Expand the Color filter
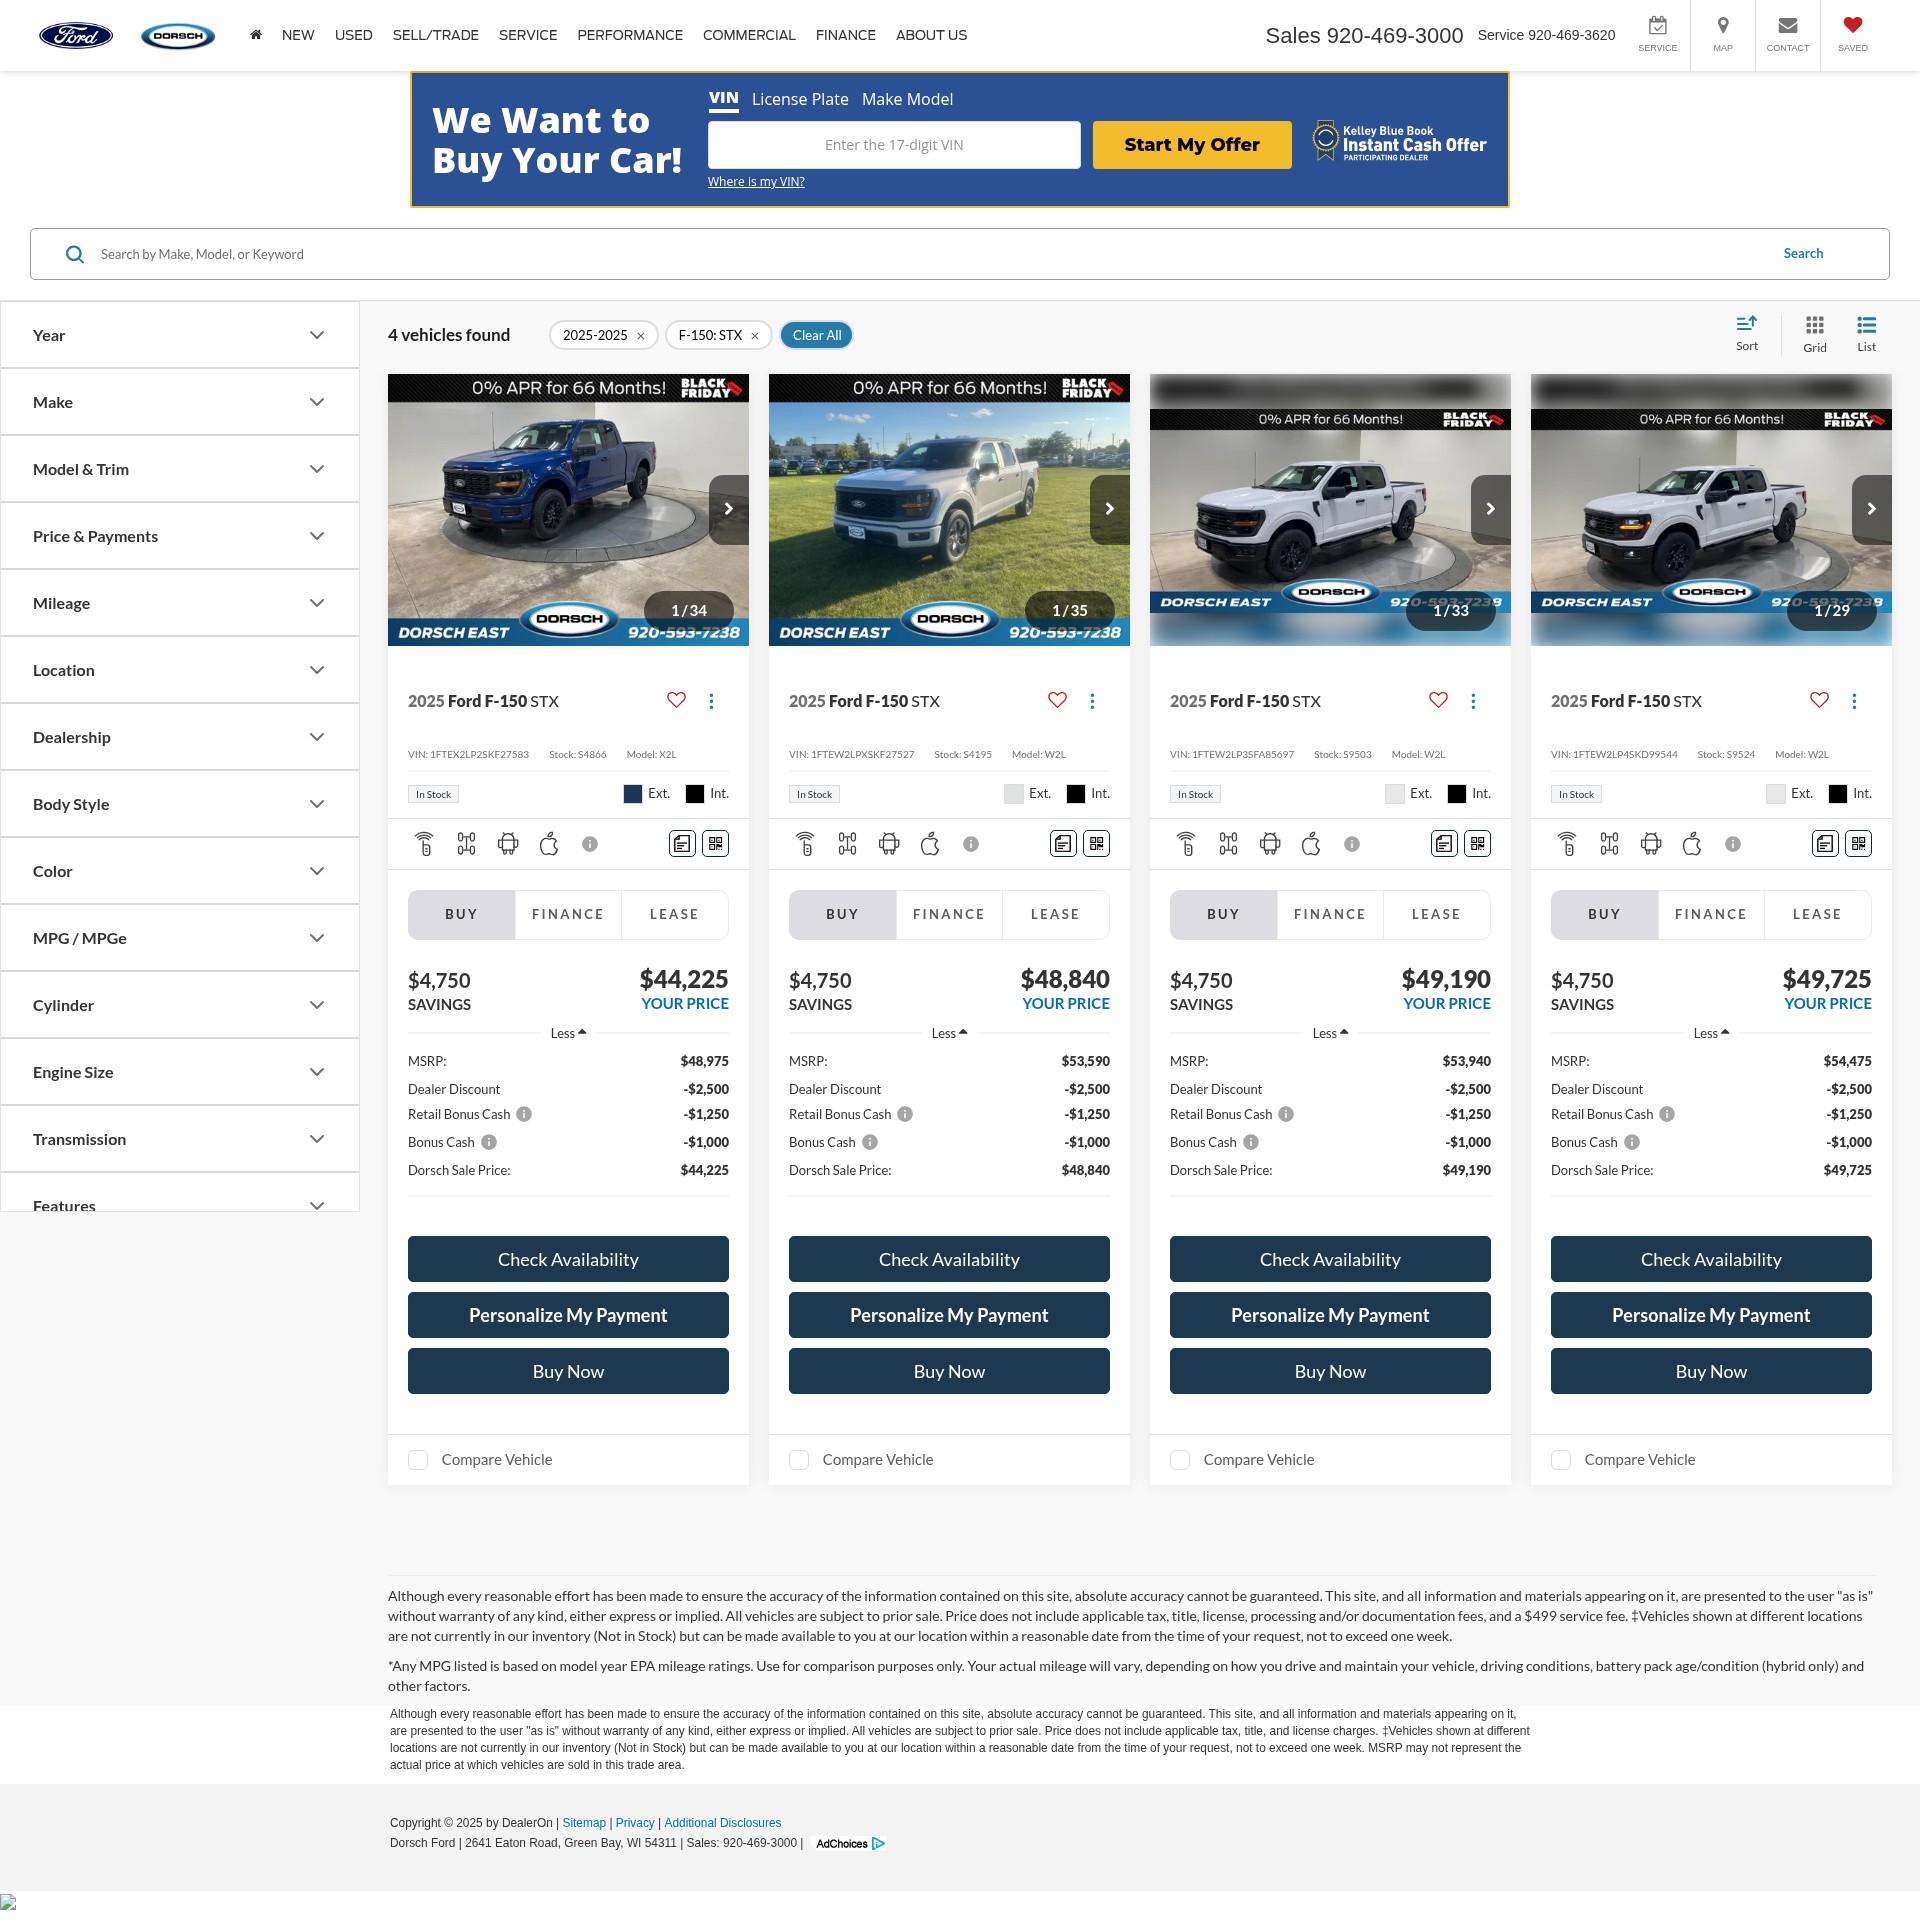The height and width of the screenshot is (1919, 1920). 180,871
